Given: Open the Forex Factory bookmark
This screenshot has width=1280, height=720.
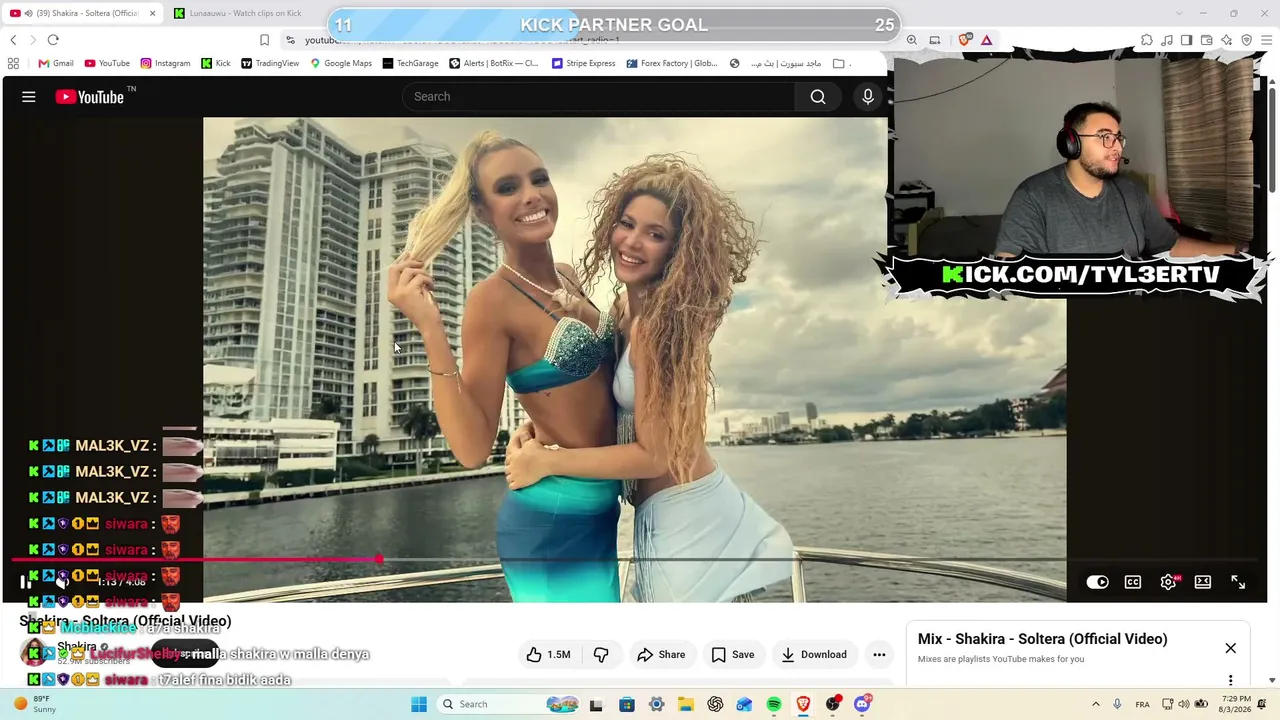Looking at the screenshot, I should coord(672,63).
